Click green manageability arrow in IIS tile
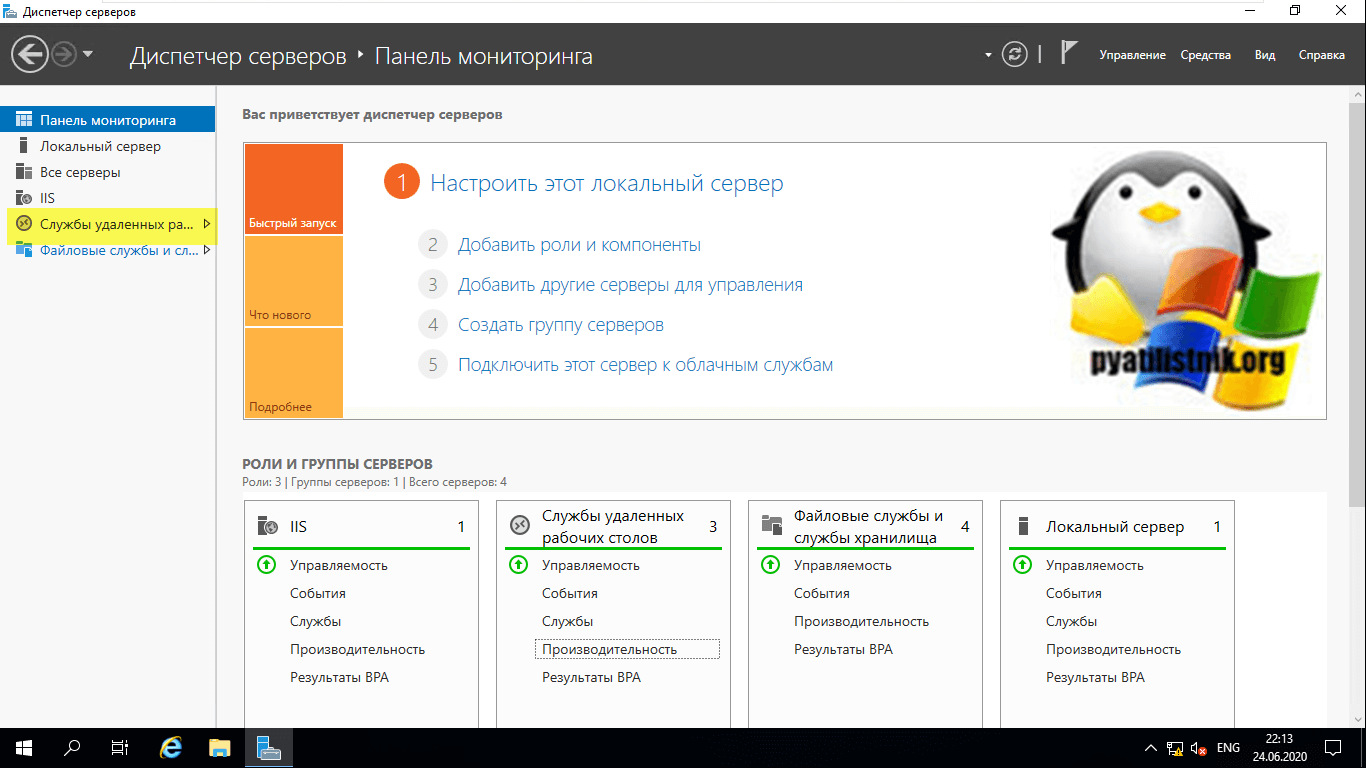 (x=266, y=565)
